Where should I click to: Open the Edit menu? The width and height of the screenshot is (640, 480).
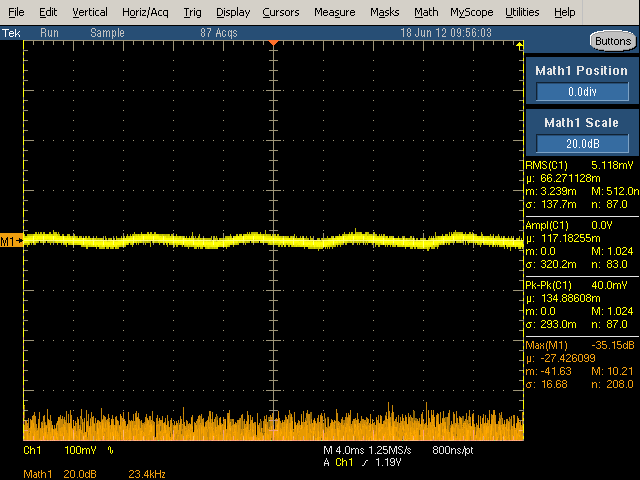click(x=48, y=12)
